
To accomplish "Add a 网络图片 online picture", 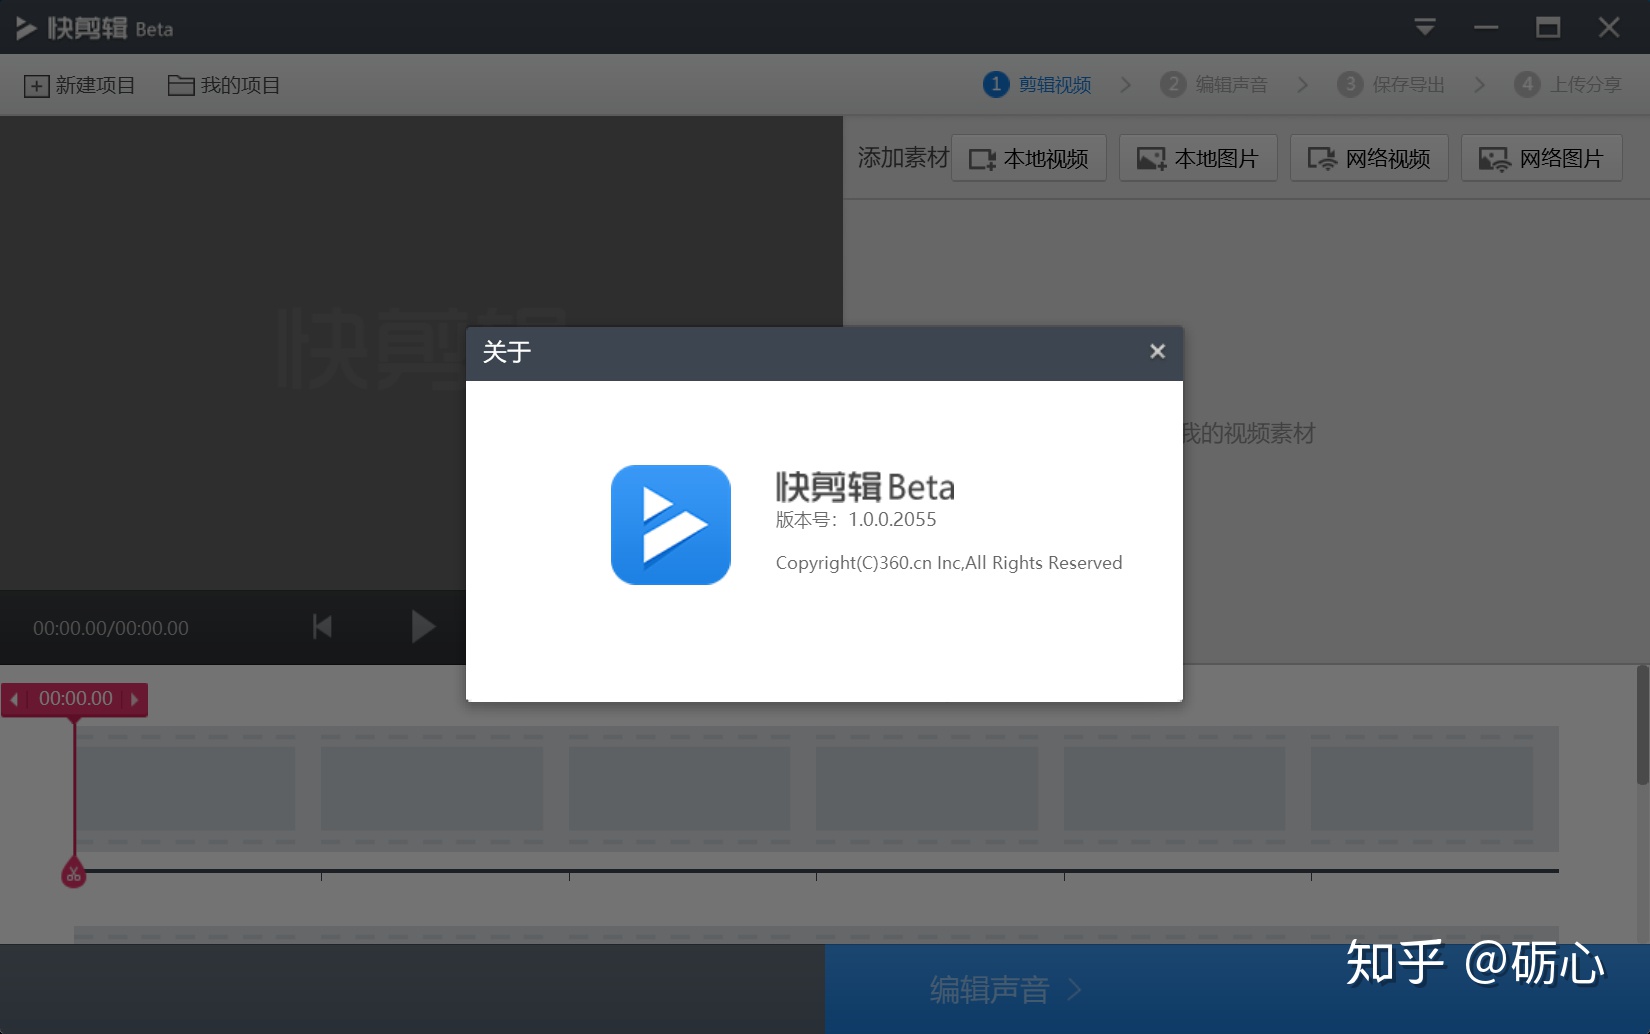I will click(x=1542, y=158).
